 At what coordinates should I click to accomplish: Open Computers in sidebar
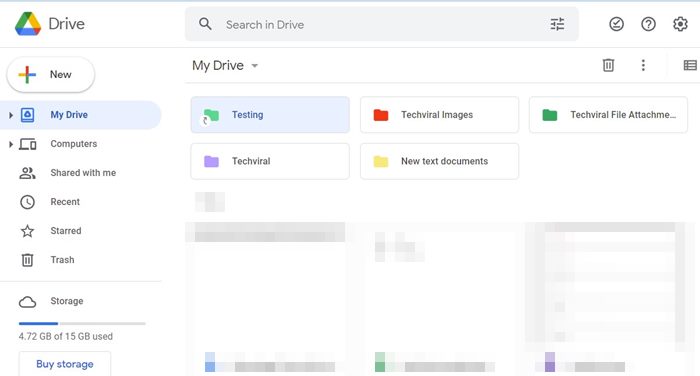pos(81,144)
